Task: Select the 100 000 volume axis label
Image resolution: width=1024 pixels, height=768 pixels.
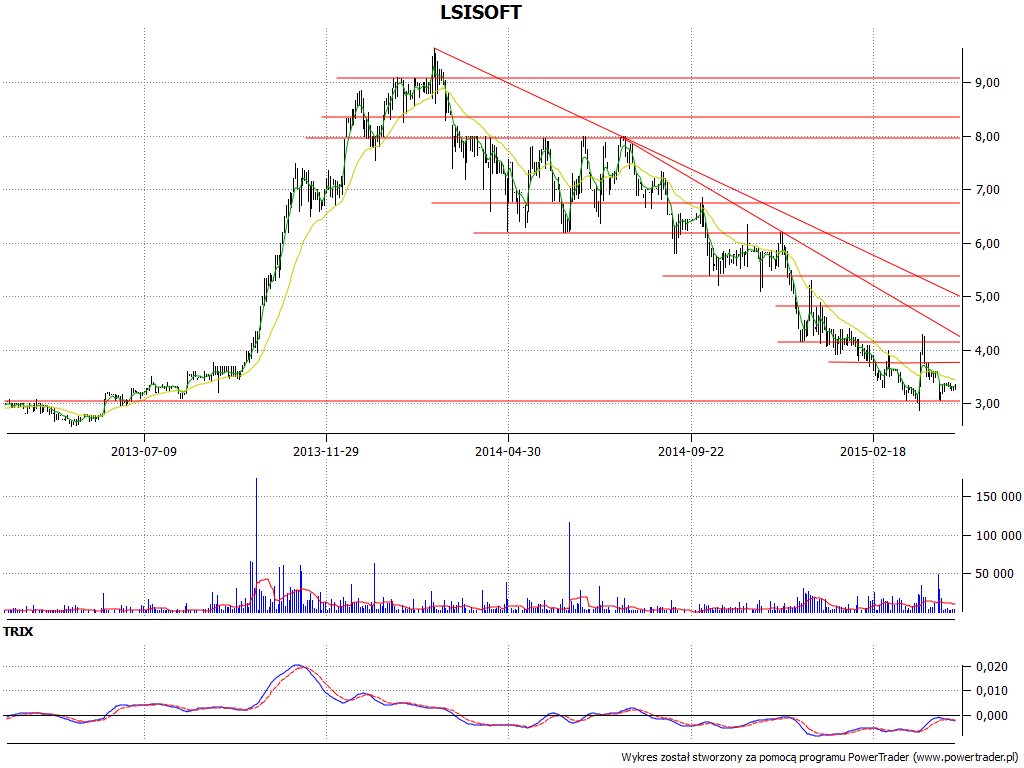Action: [999, 536]
